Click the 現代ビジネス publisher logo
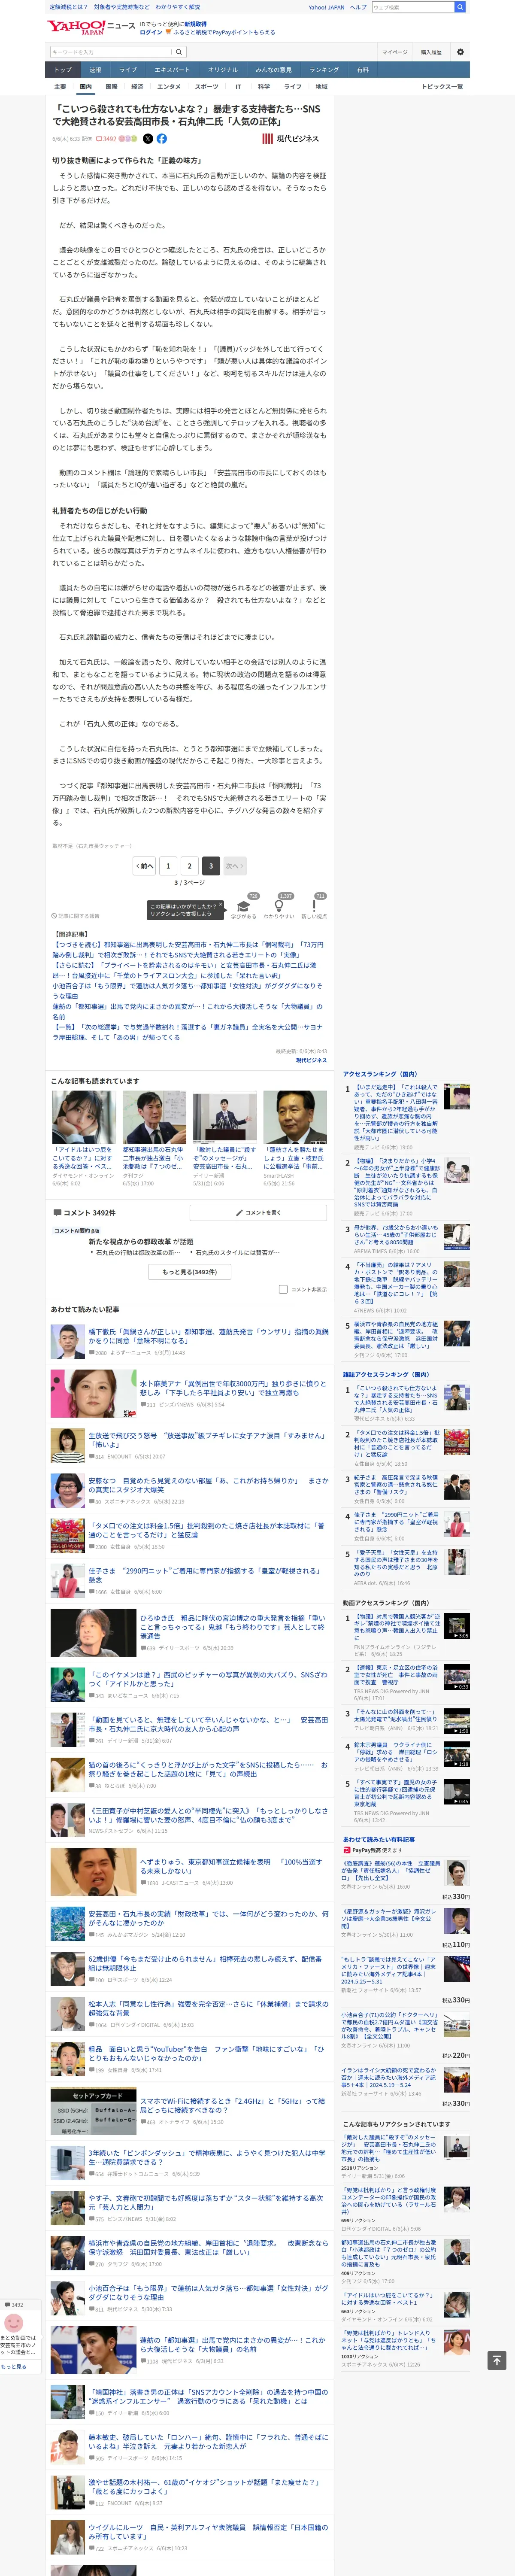This screenshot has width=515, height=2576. tap(290, 139)
